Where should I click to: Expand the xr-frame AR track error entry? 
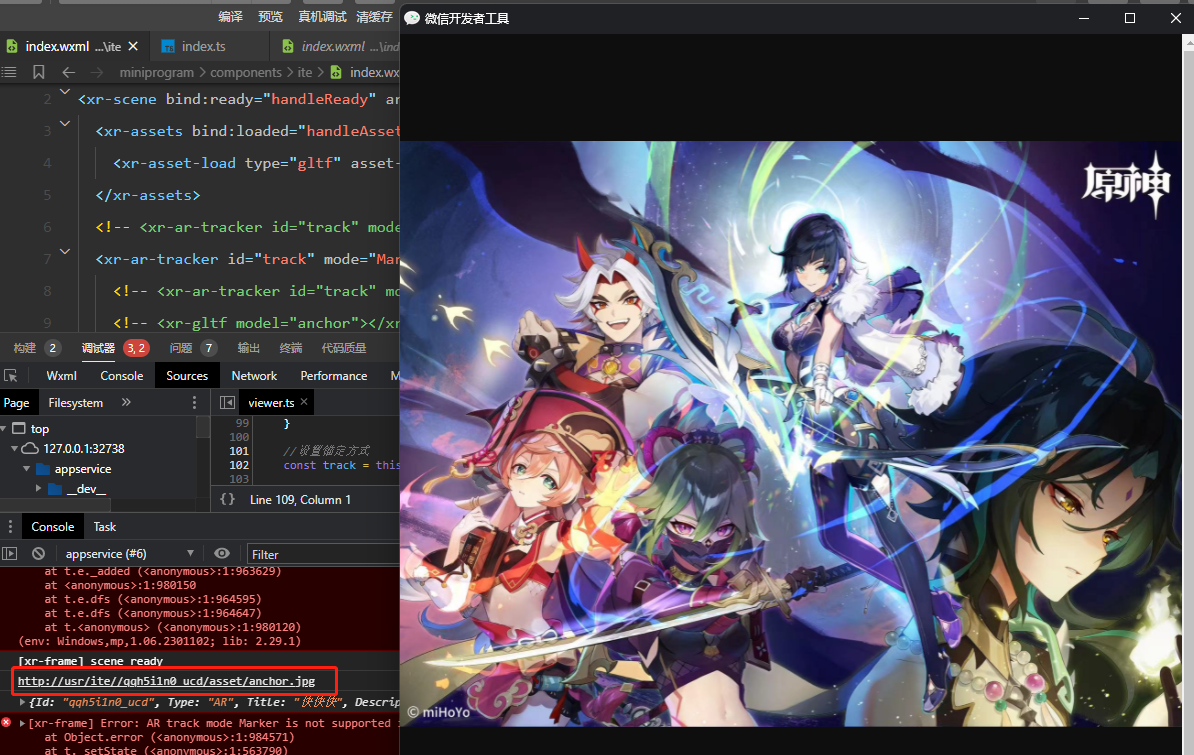[x=22, y=723]
